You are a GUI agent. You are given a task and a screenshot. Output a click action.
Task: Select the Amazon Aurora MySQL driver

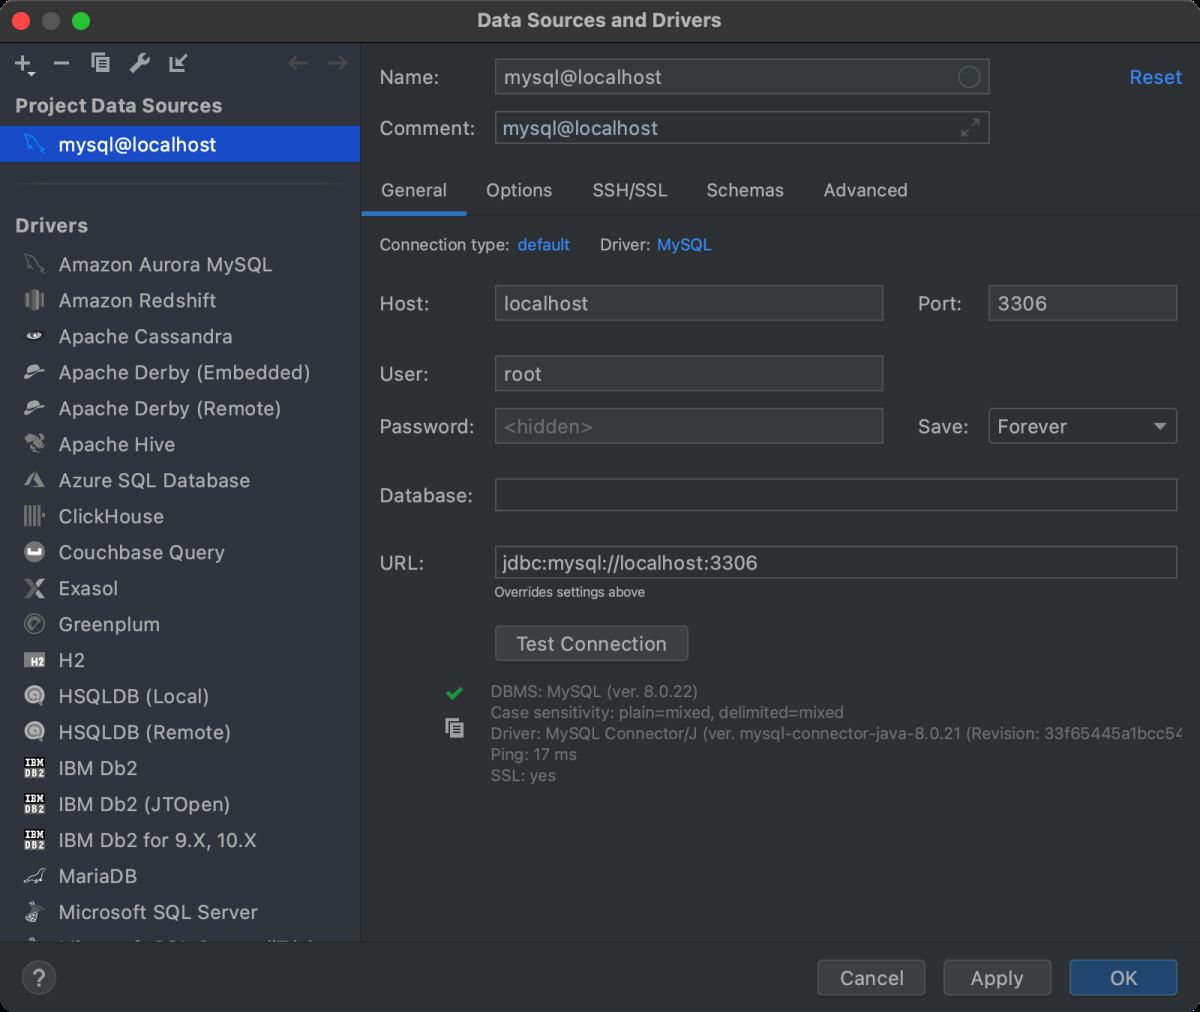(x=180, y=264)
